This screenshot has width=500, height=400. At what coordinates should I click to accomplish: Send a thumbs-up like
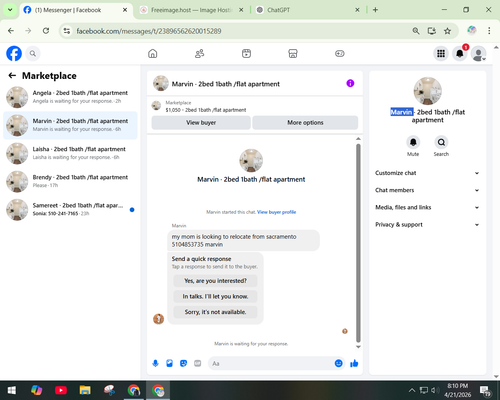[354, 363]
